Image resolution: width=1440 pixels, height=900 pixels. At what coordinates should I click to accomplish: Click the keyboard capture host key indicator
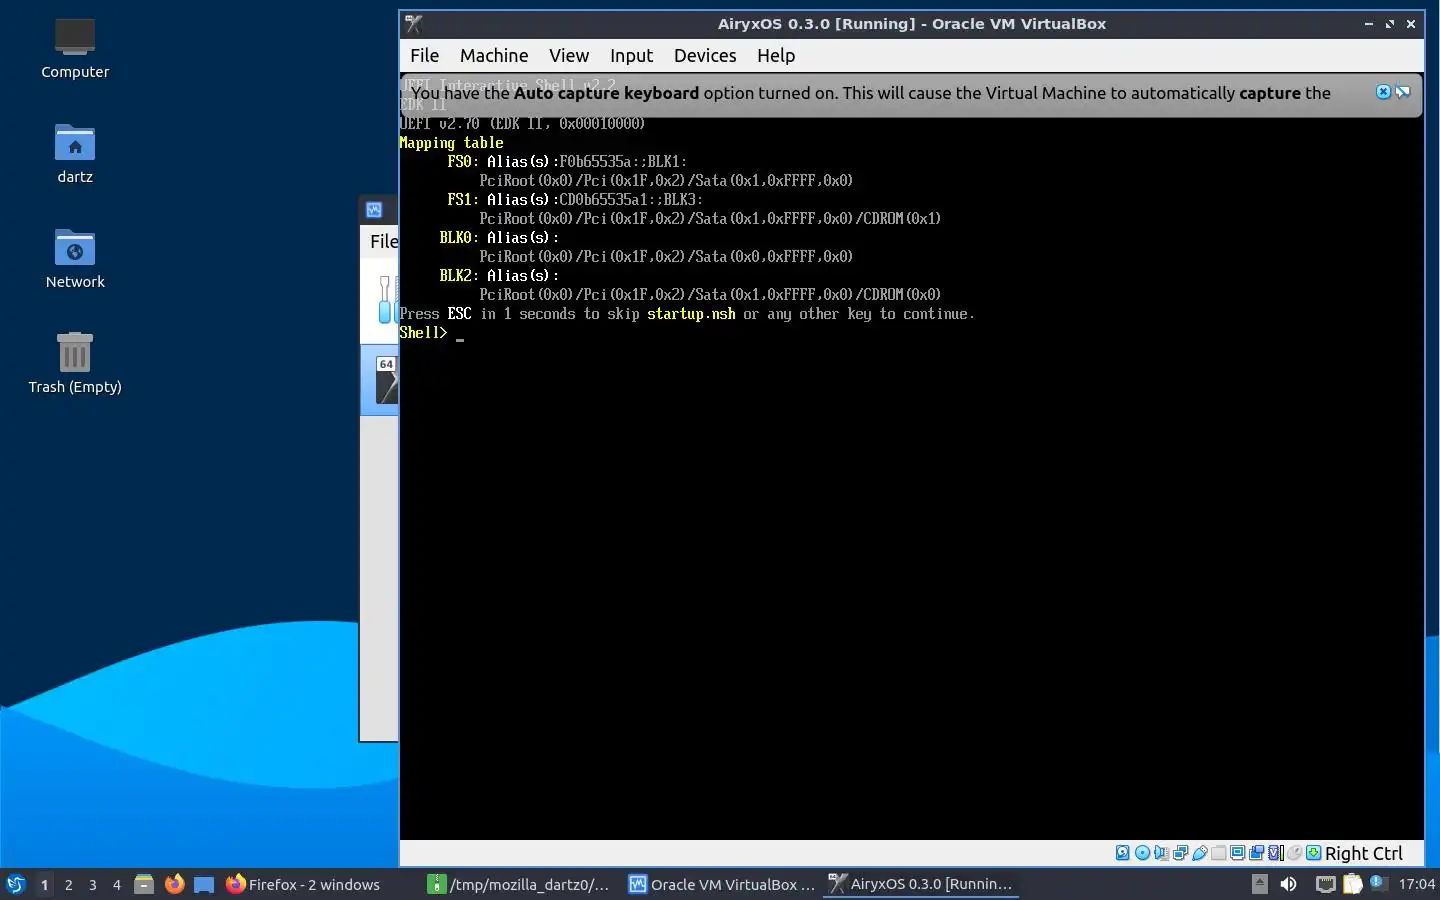pos(1313,853)
